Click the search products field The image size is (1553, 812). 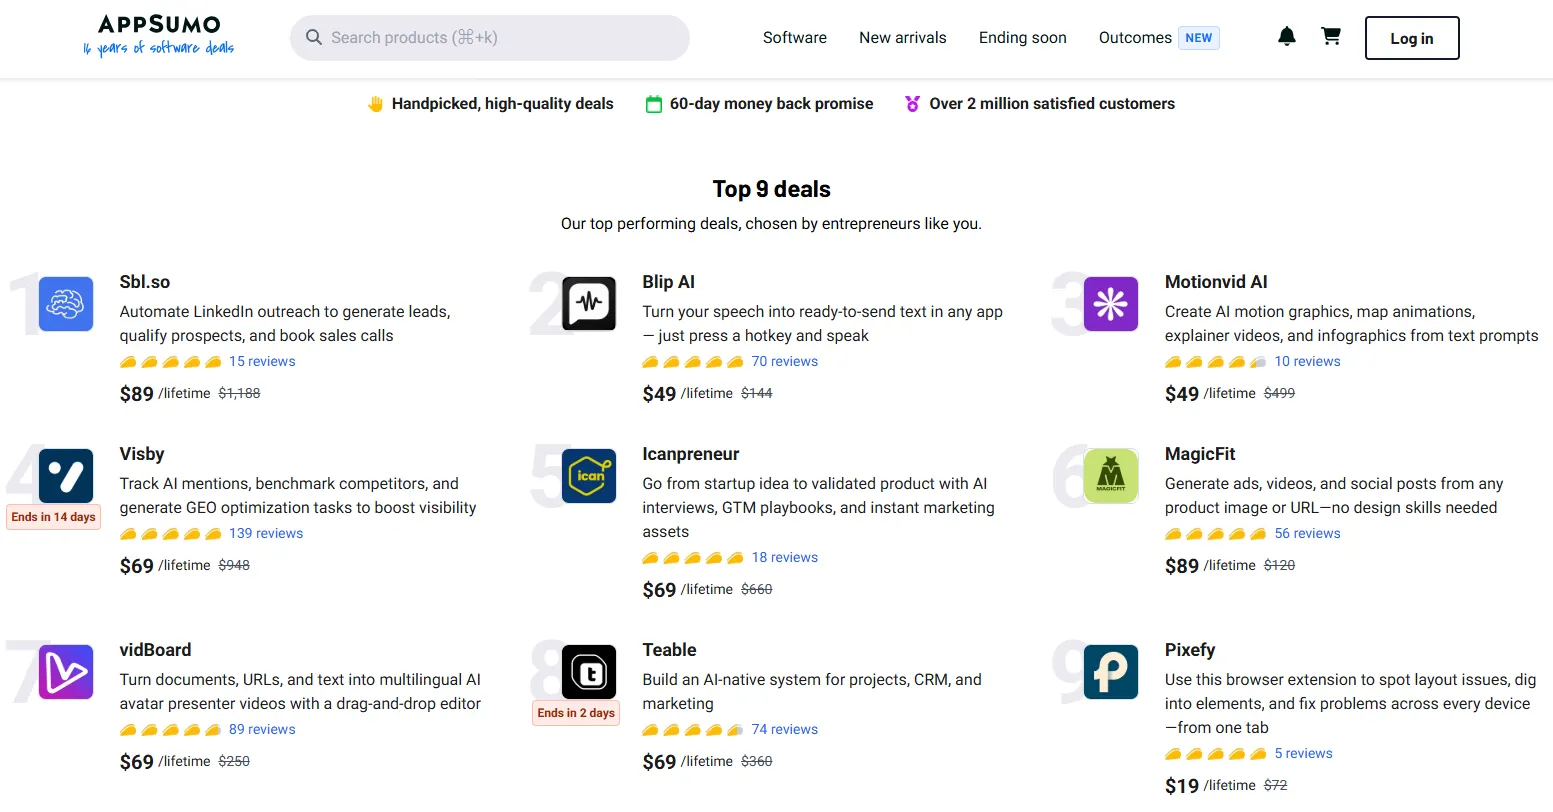point(489,37)
